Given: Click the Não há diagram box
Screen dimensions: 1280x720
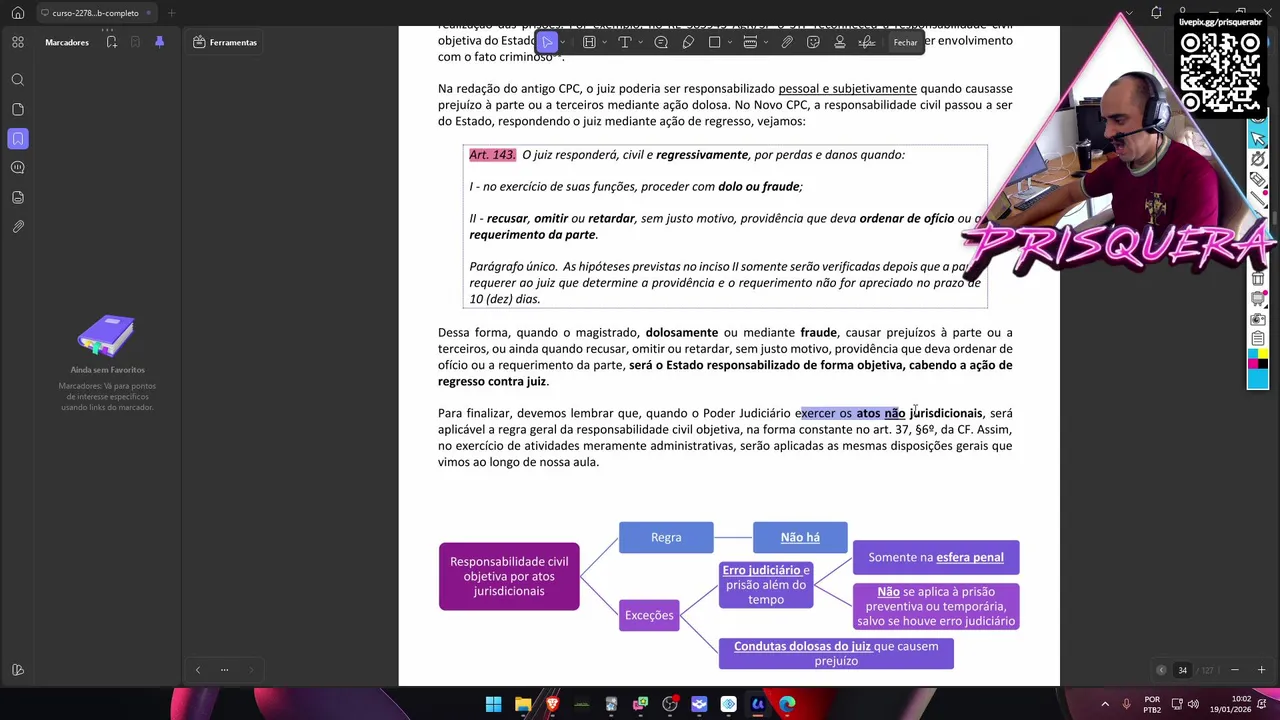Looking at the screenshot, I should pyautogui.click(x=800, y=537).
